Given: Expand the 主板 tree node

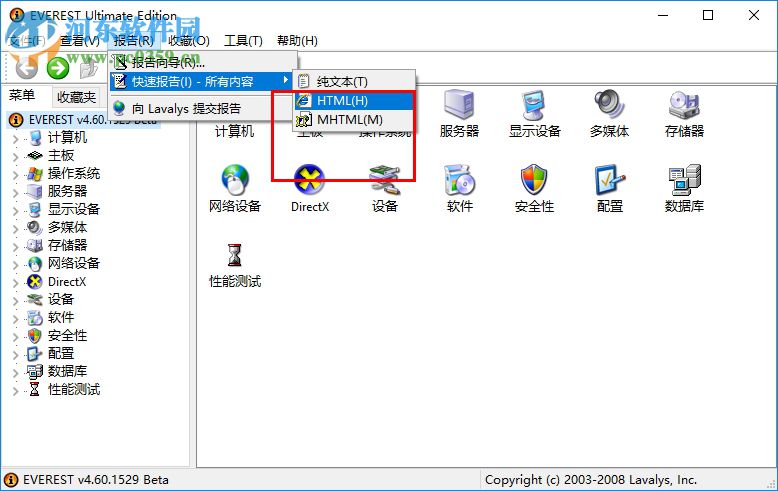Looking at the screenshot, I should click(x=15, y=157).
